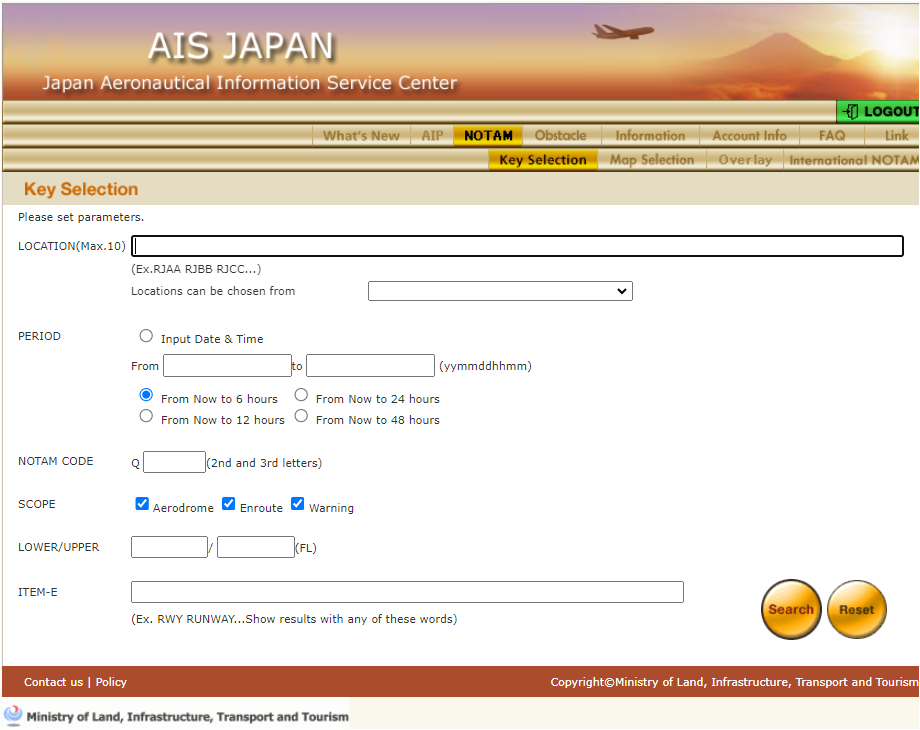Uncheck the Aerodrome scope checkbox

click(x=142, y=503)
